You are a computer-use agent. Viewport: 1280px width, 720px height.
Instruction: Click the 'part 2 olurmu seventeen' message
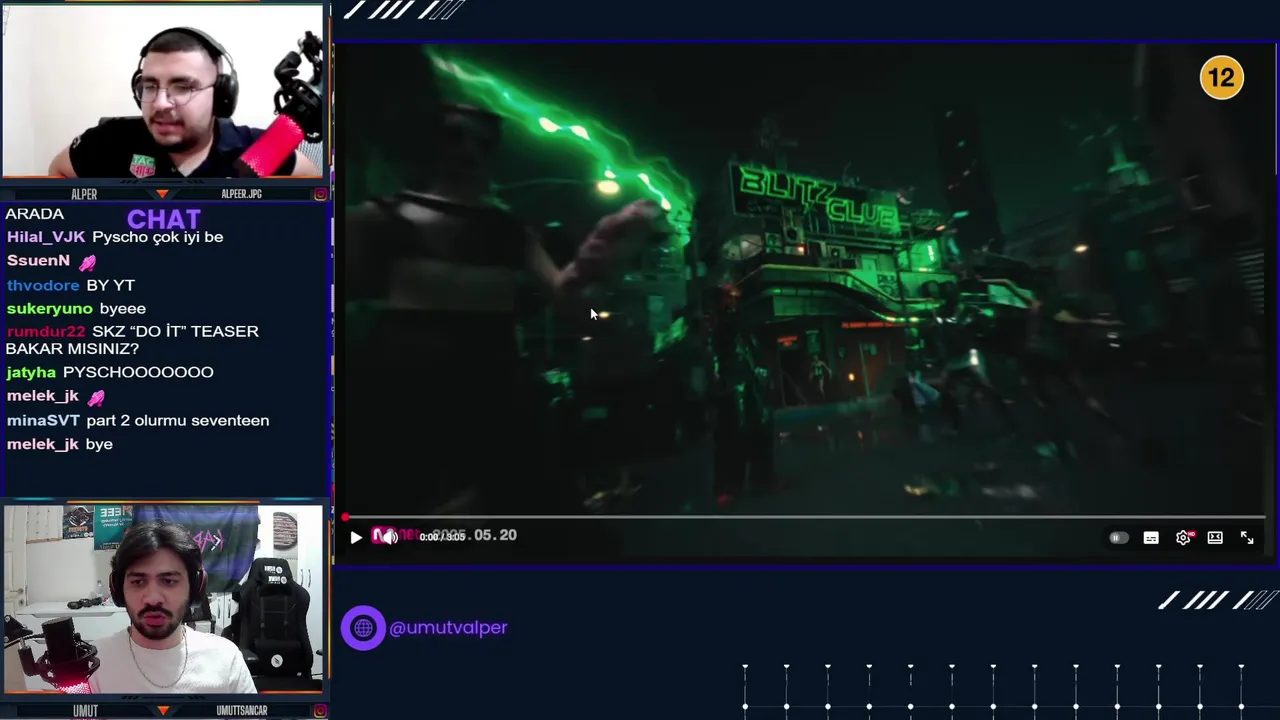tap(178, 421)
